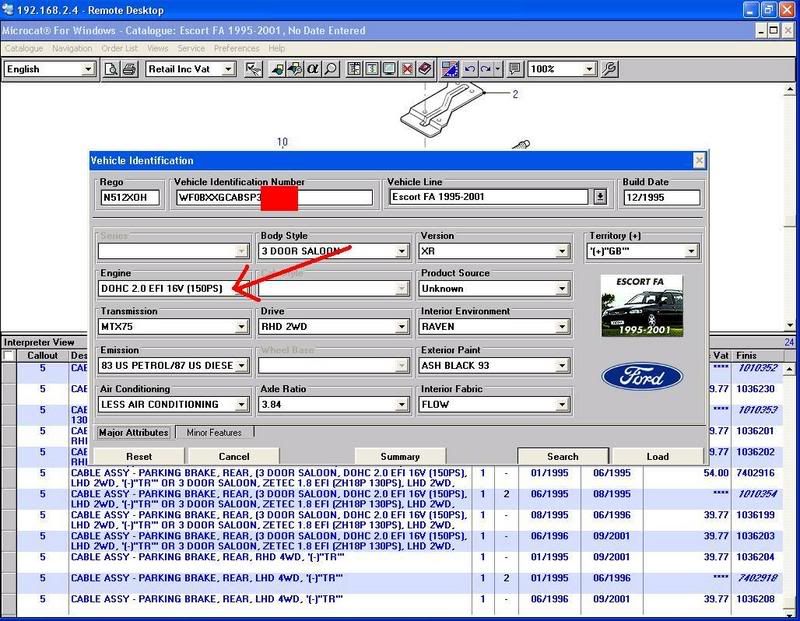Click the printer icon in the toolbar
This screenshot has height=621, width=800.
[x=130, y=69]
